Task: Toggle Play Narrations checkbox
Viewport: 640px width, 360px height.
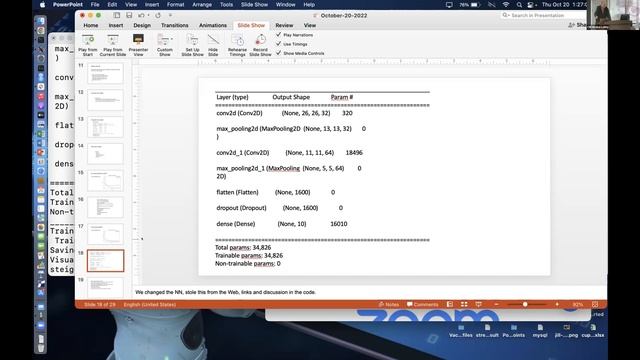Action: pos(279,35)
